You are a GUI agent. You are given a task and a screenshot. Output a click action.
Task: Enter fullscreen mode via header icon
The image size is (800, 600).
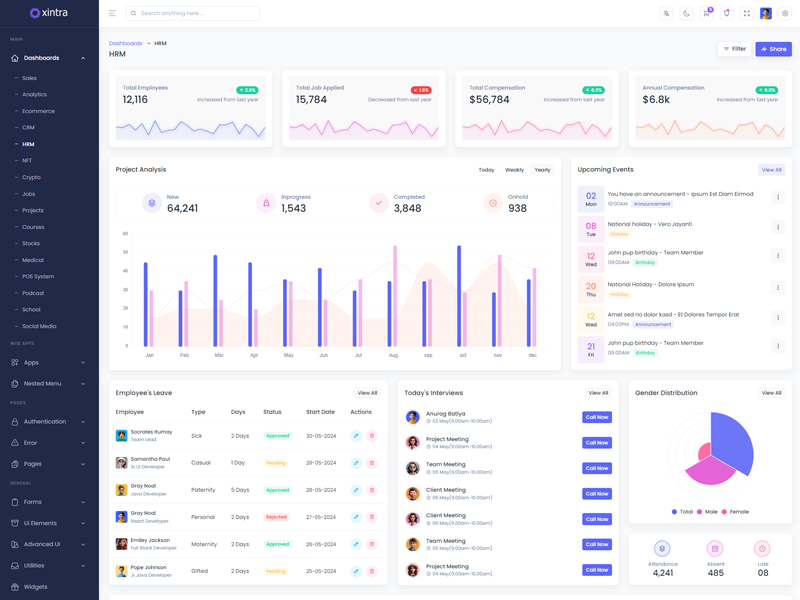pyautogui.click(x=746, y=14)
